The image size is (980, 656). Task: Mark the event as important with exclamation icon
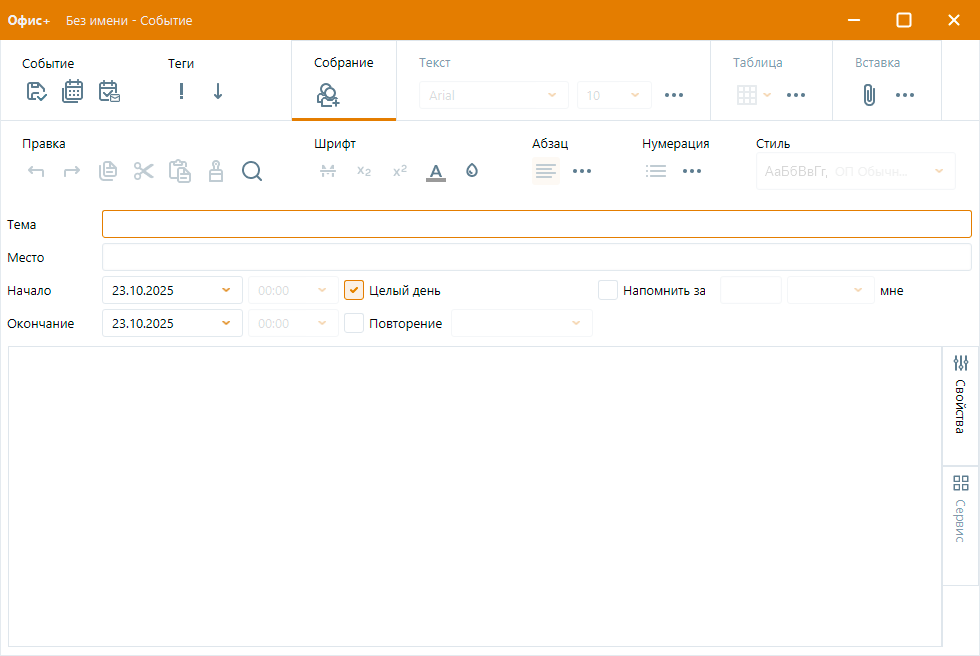click(x=181, y=91)
